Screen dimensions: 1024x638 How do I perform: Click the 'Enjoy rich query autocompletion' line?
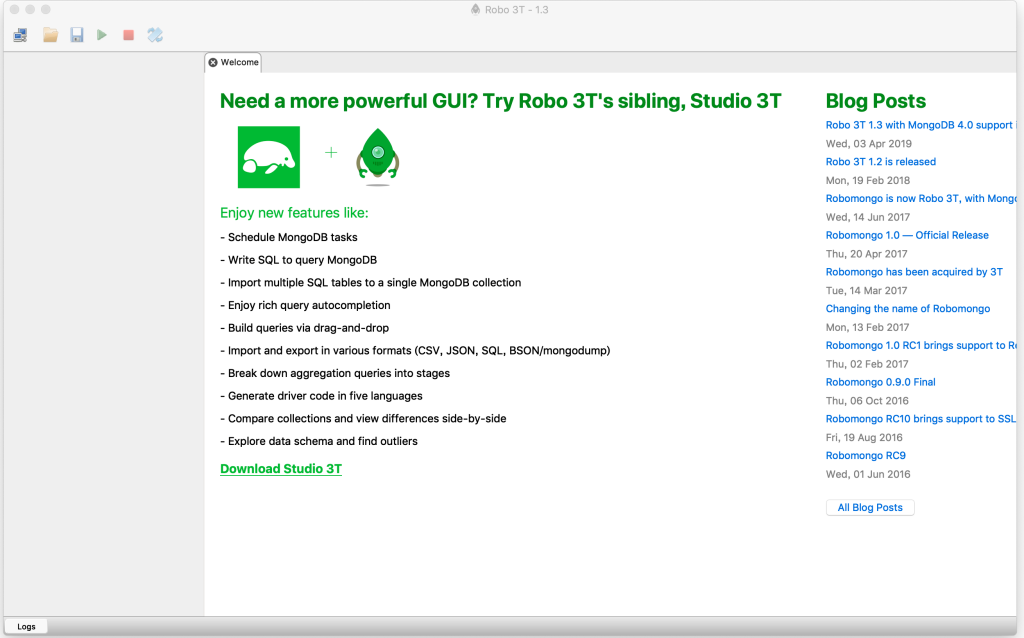click(x=305, y=306)
